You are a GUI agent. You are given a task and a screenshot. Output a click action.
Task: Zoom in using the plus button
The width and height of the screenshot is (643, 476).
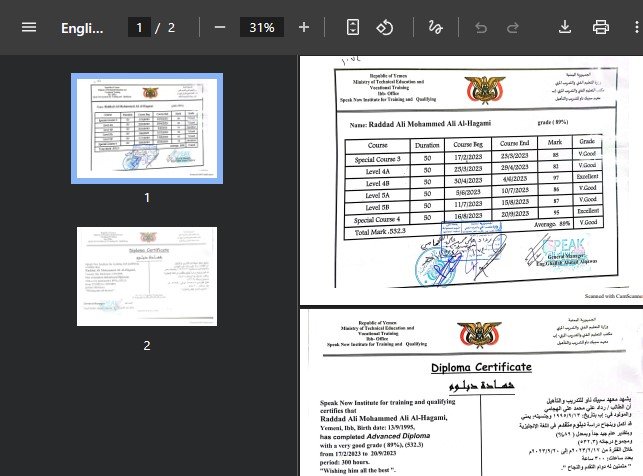tap(304, 27)
